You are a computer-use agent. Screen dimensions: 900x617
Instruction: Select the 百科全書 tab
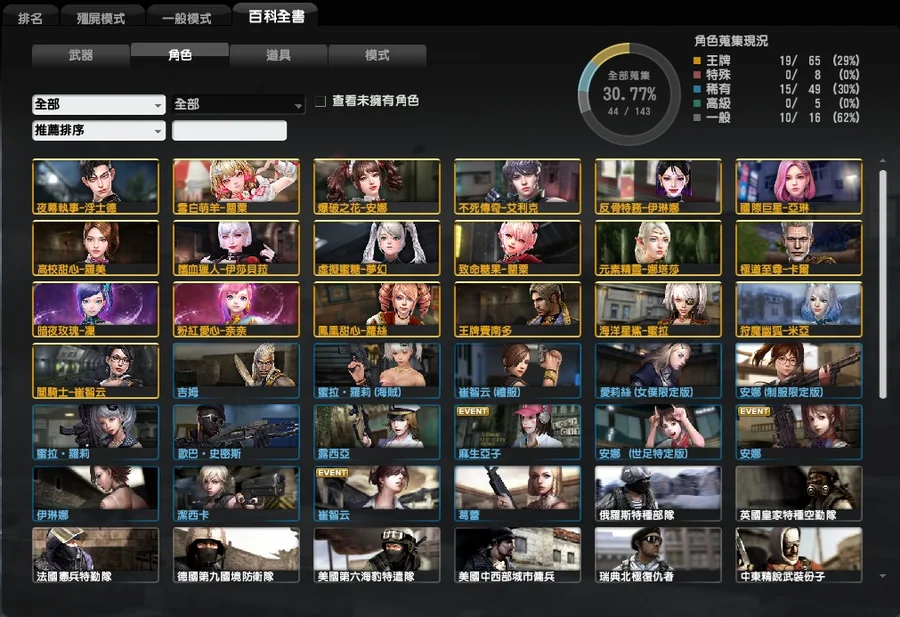[x=276, y=15]
